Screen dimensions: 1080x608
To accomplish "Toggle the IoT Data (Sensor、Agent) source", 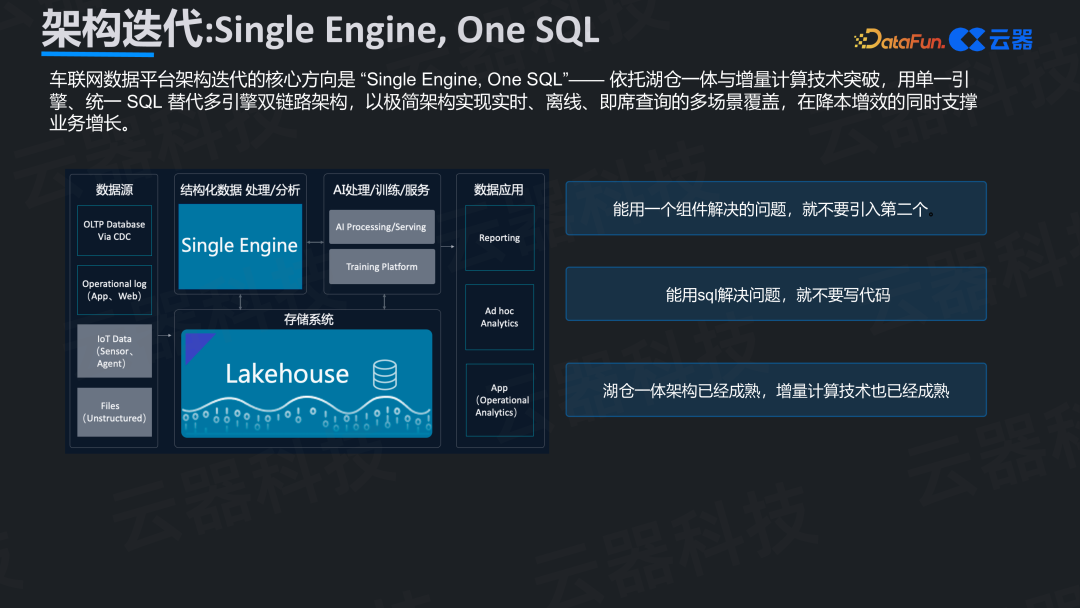I will pyautogui.click(x=114, y=352).
